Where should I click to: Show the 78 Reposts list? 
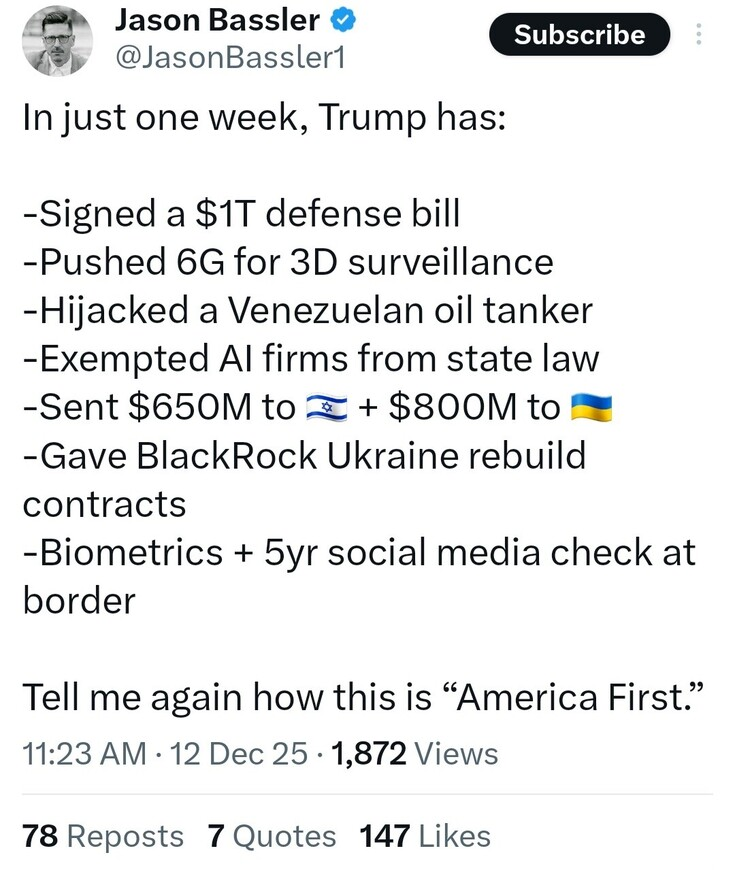pos(103,835)
